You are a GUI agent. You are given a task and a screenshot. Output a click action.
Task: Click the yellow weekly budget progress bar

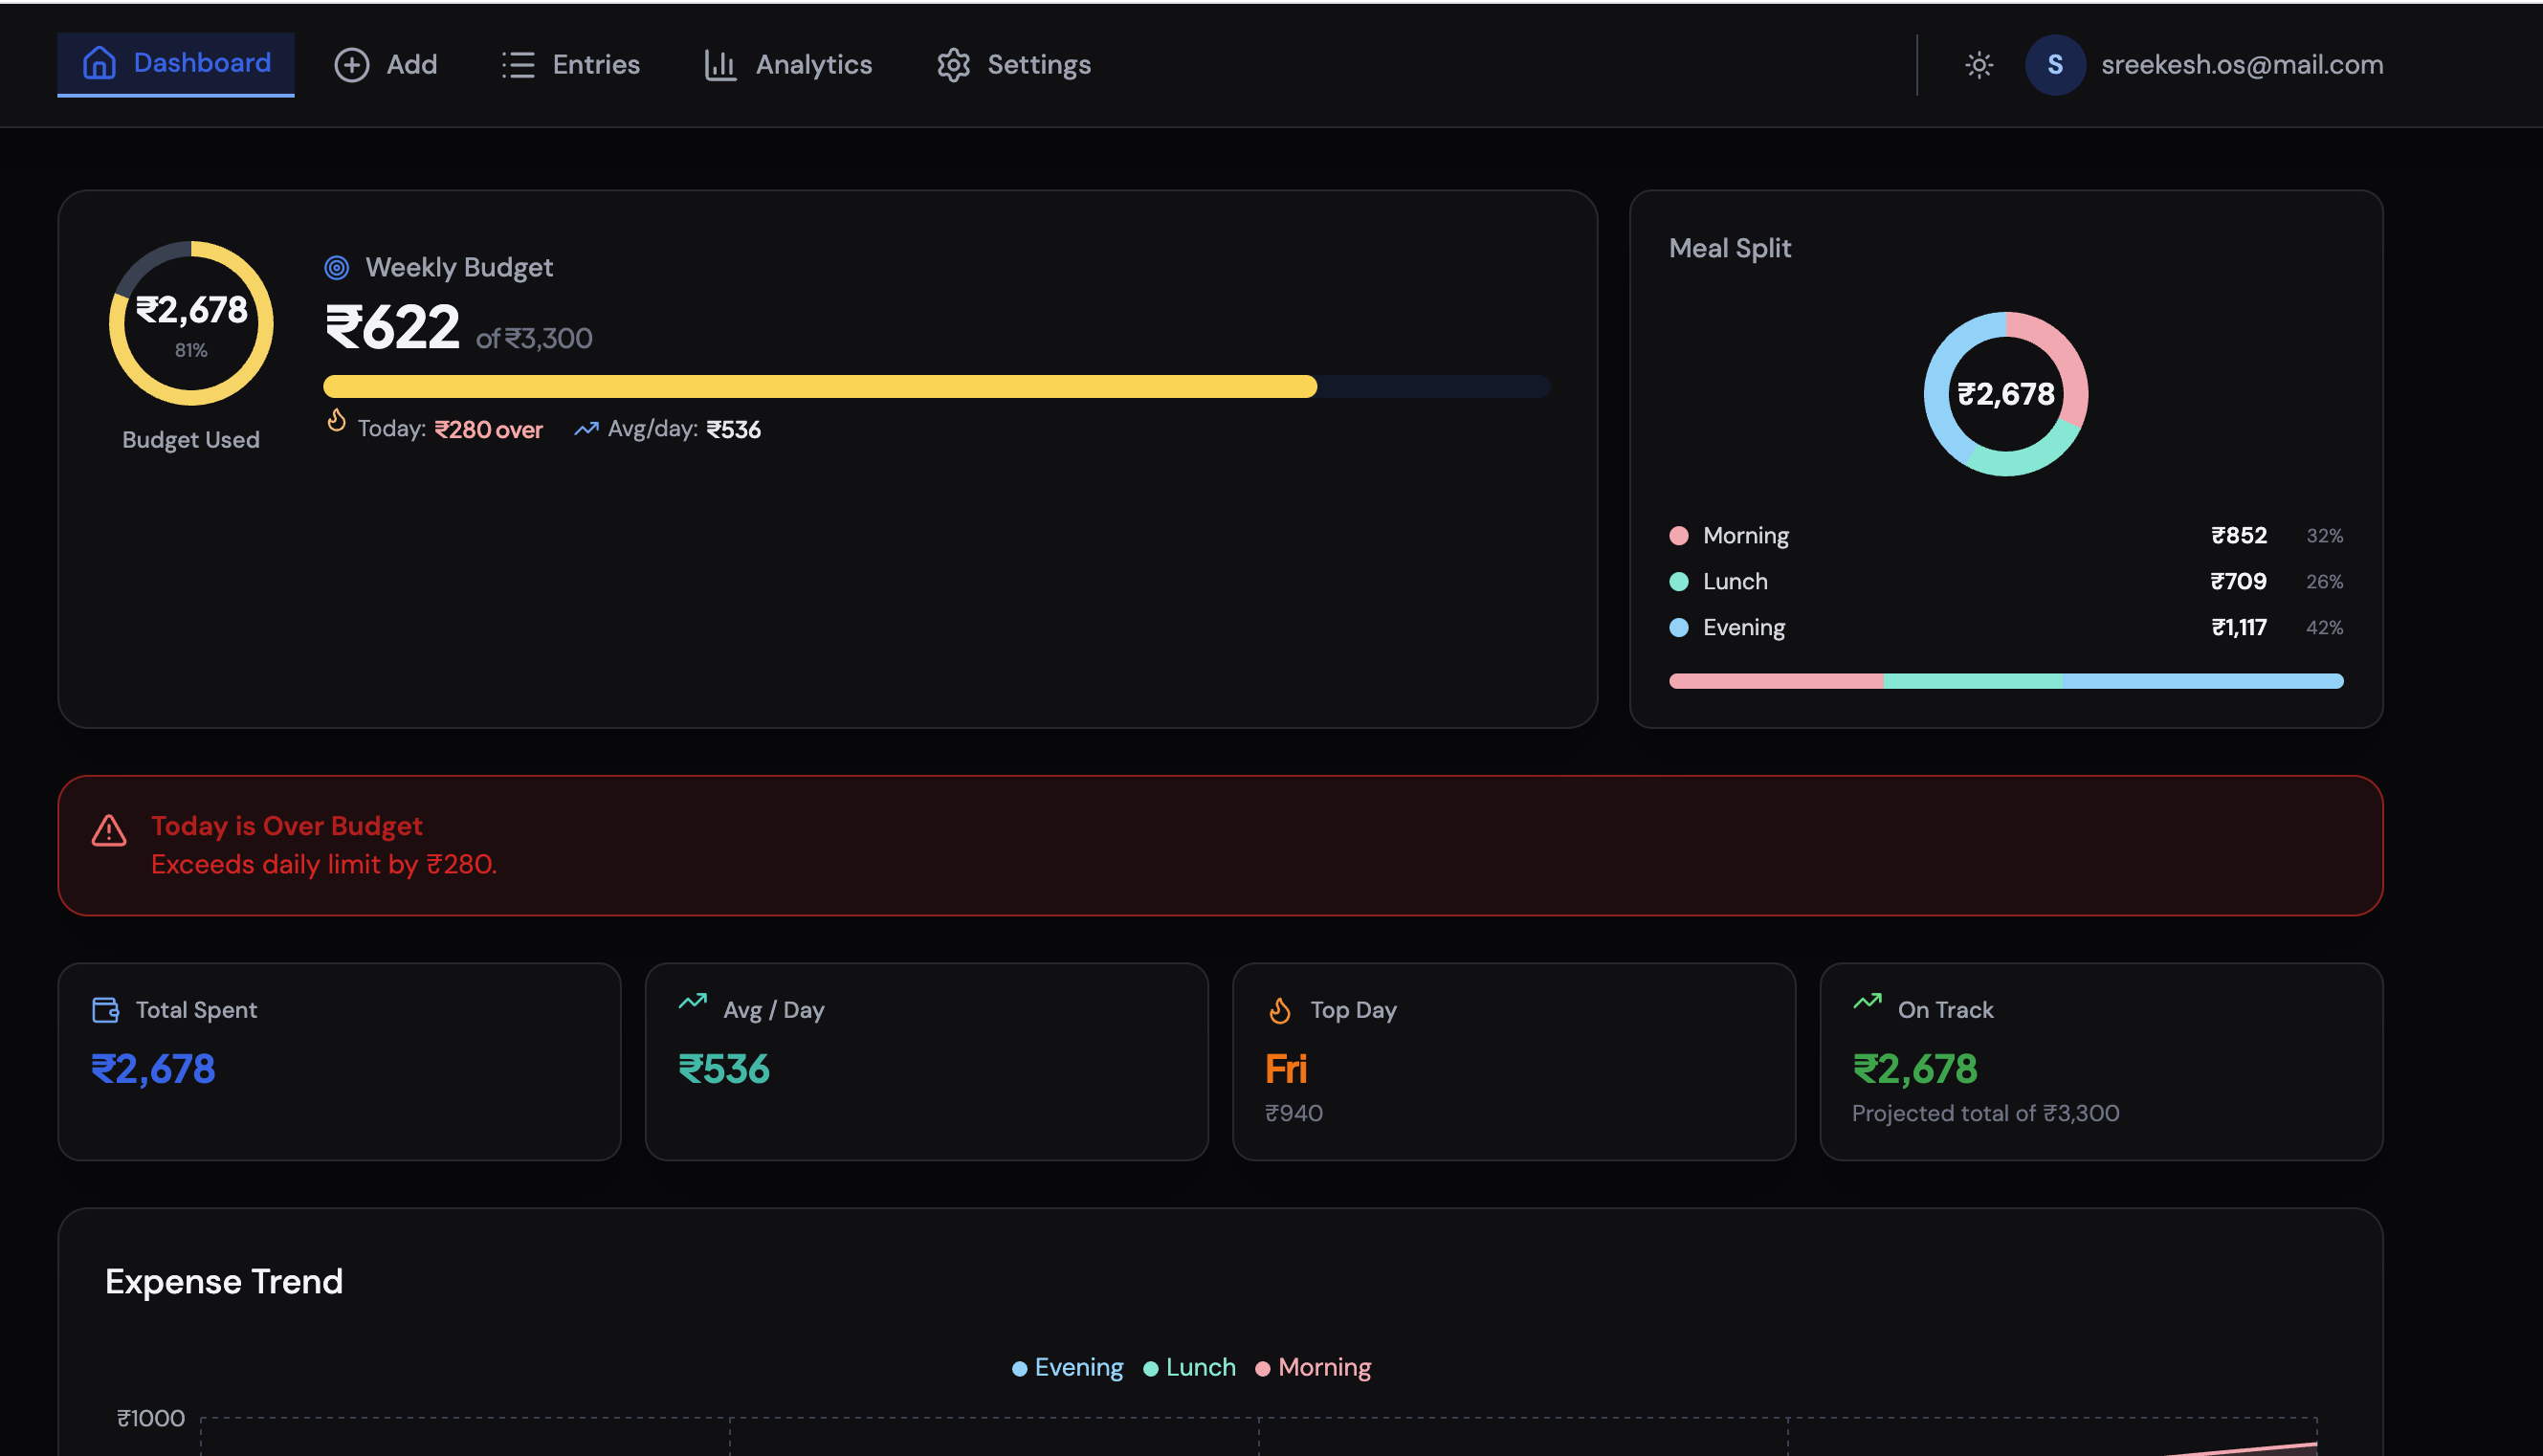pos(936,386)
